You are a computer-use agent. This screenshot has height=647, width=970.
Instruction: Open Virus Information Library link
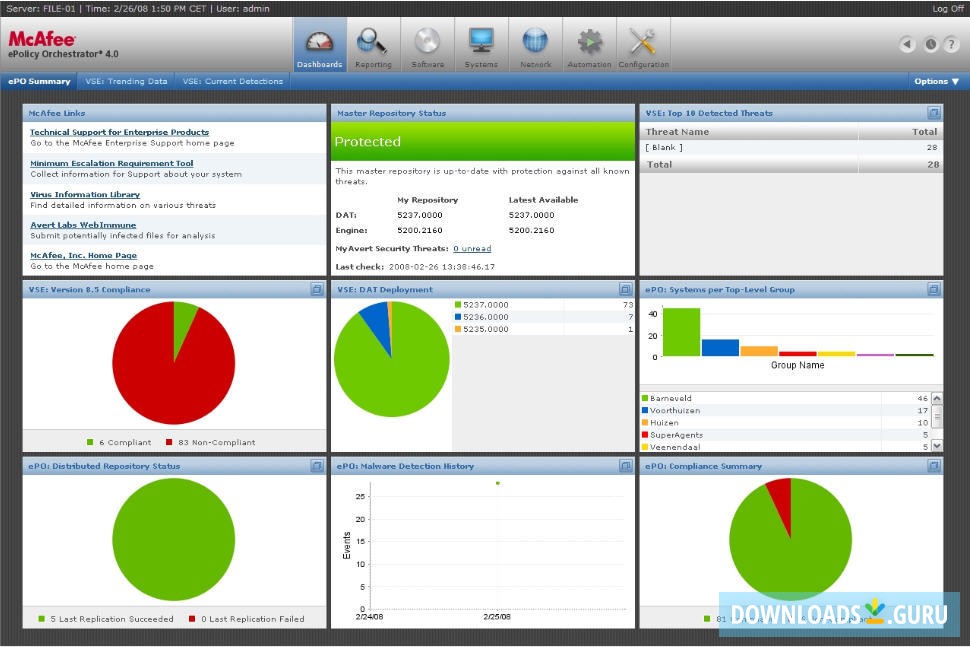tap(85, 194)
